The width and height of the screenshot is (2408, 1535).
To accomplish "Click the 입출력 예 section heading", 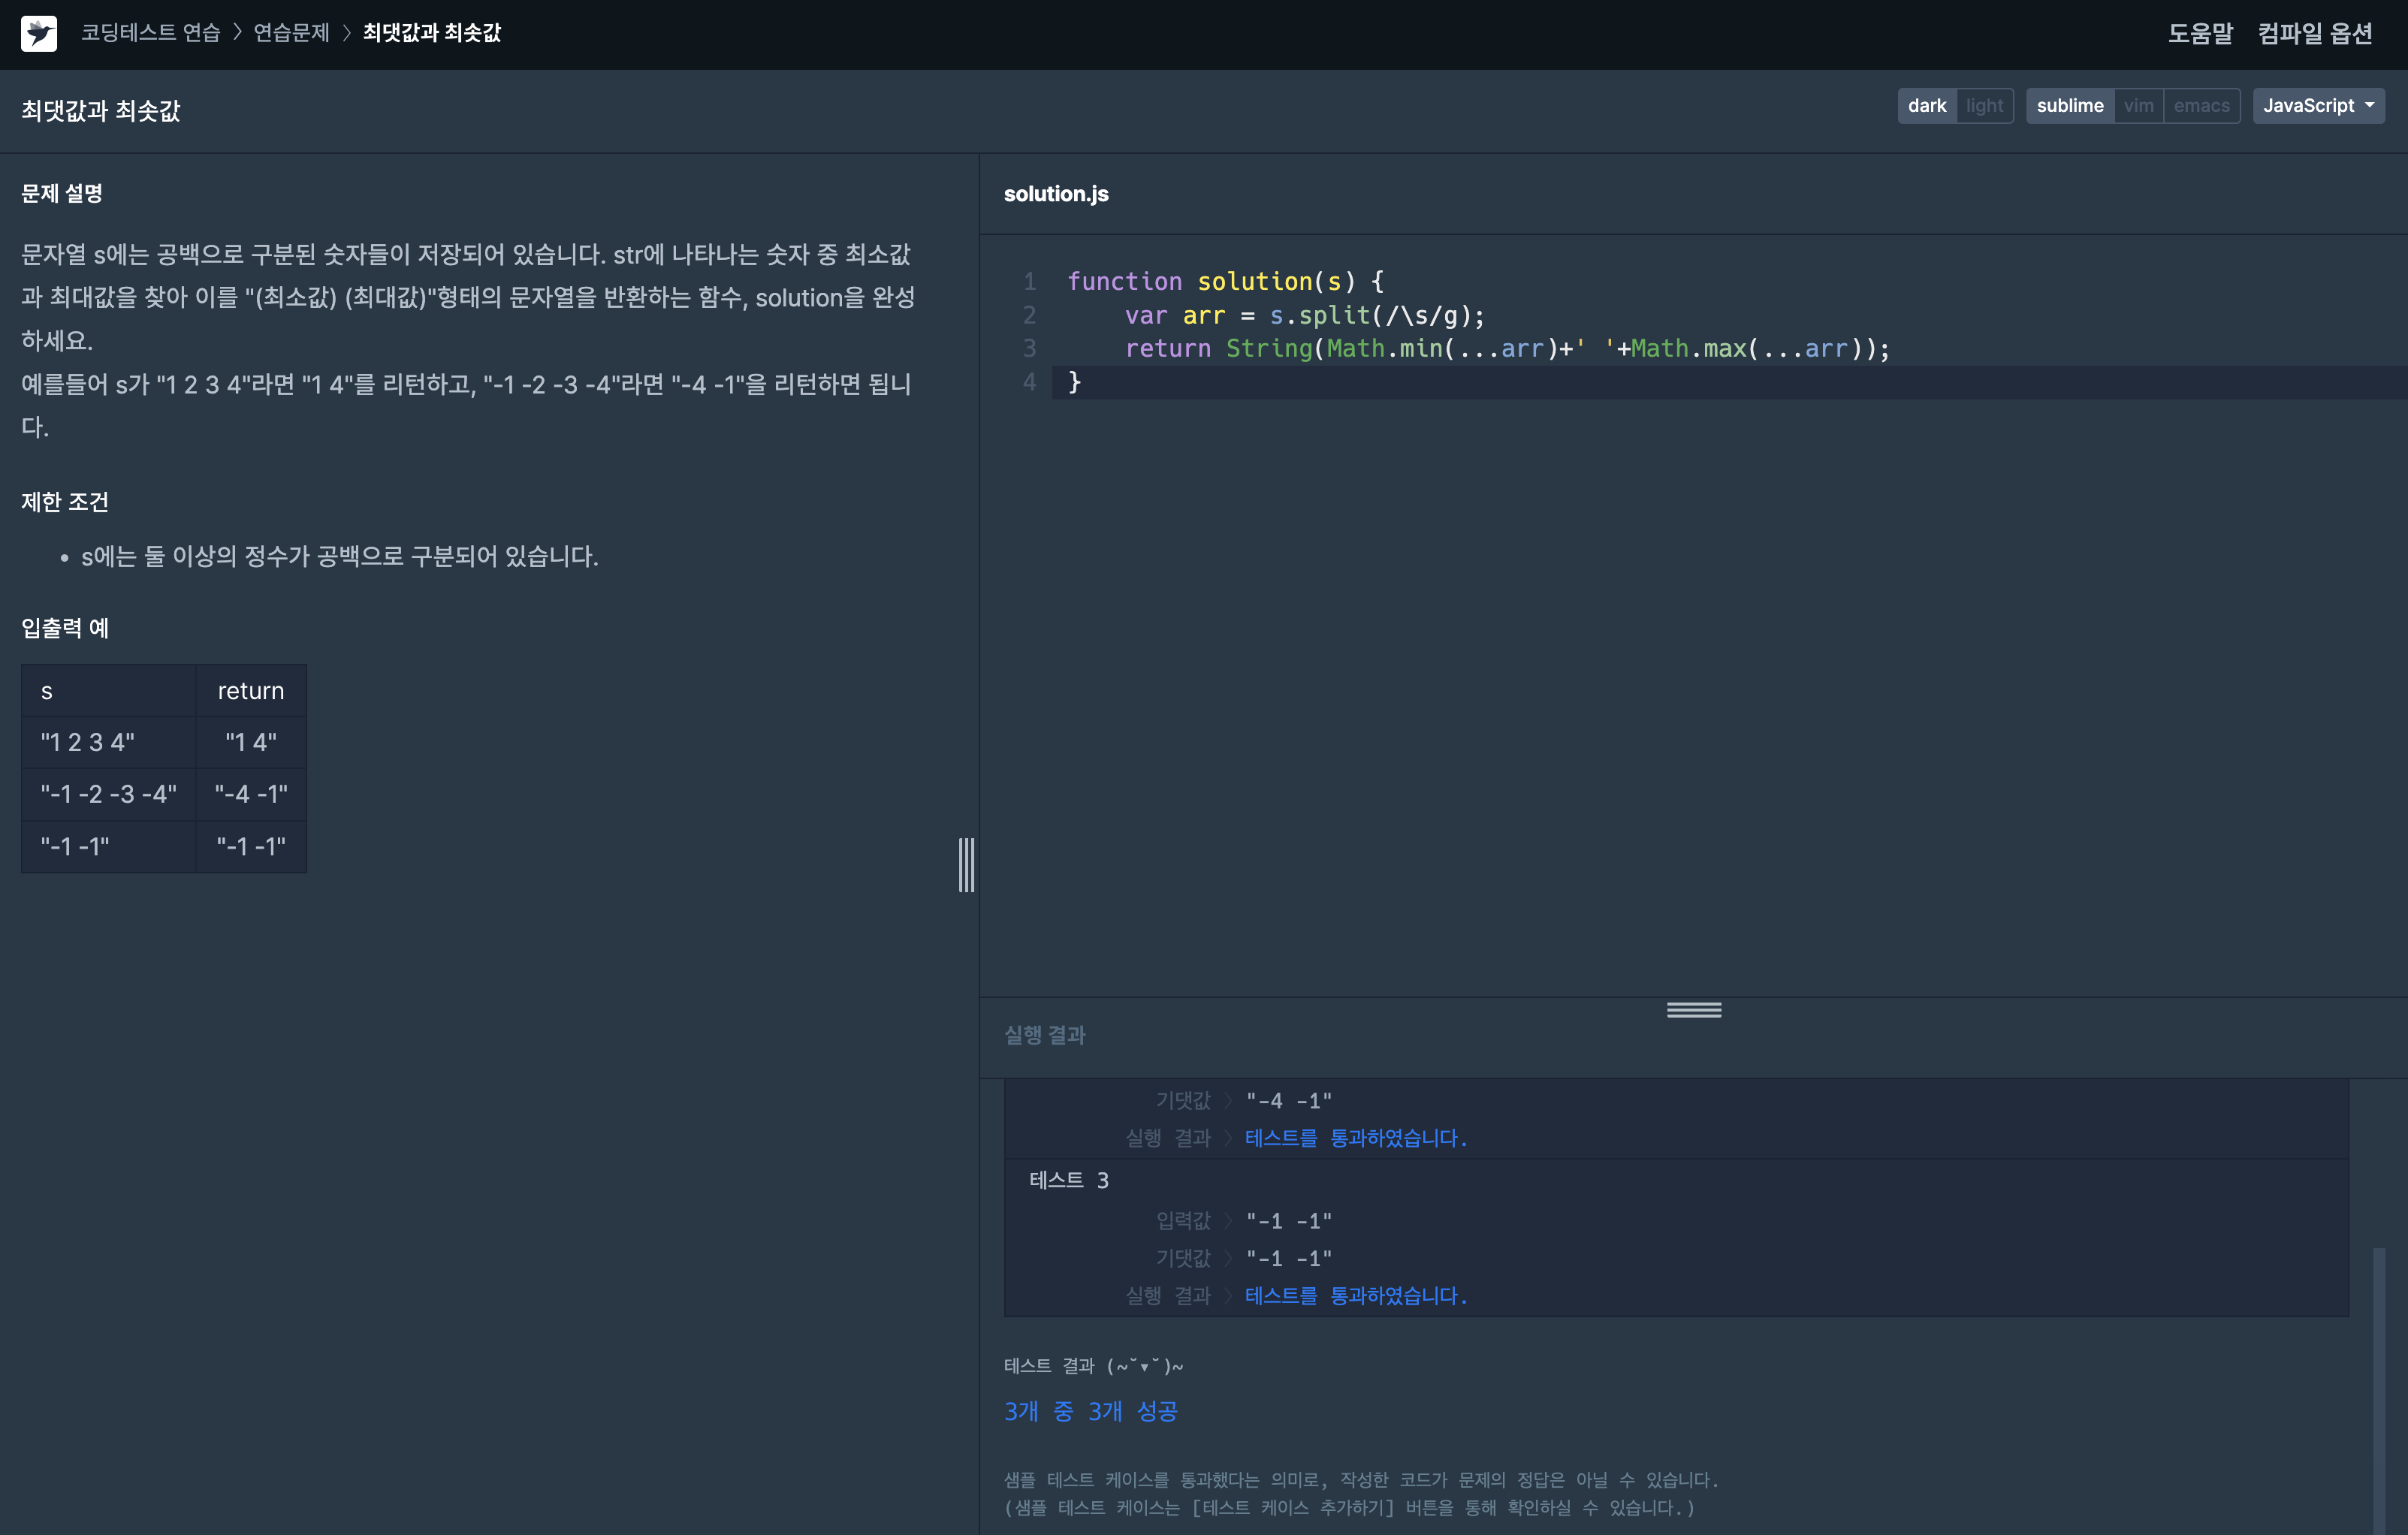I will coord(65,628).
